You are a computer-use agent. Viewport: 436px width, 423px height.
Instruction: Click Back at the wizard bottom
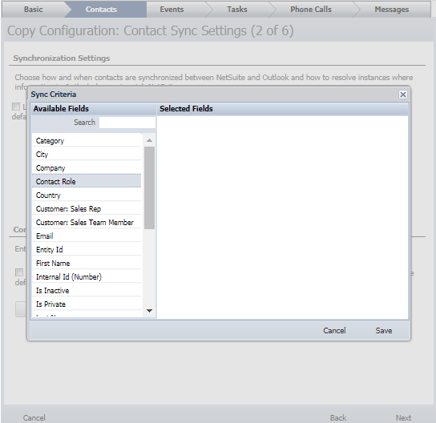pyautogui.click(x=338, y=418)
